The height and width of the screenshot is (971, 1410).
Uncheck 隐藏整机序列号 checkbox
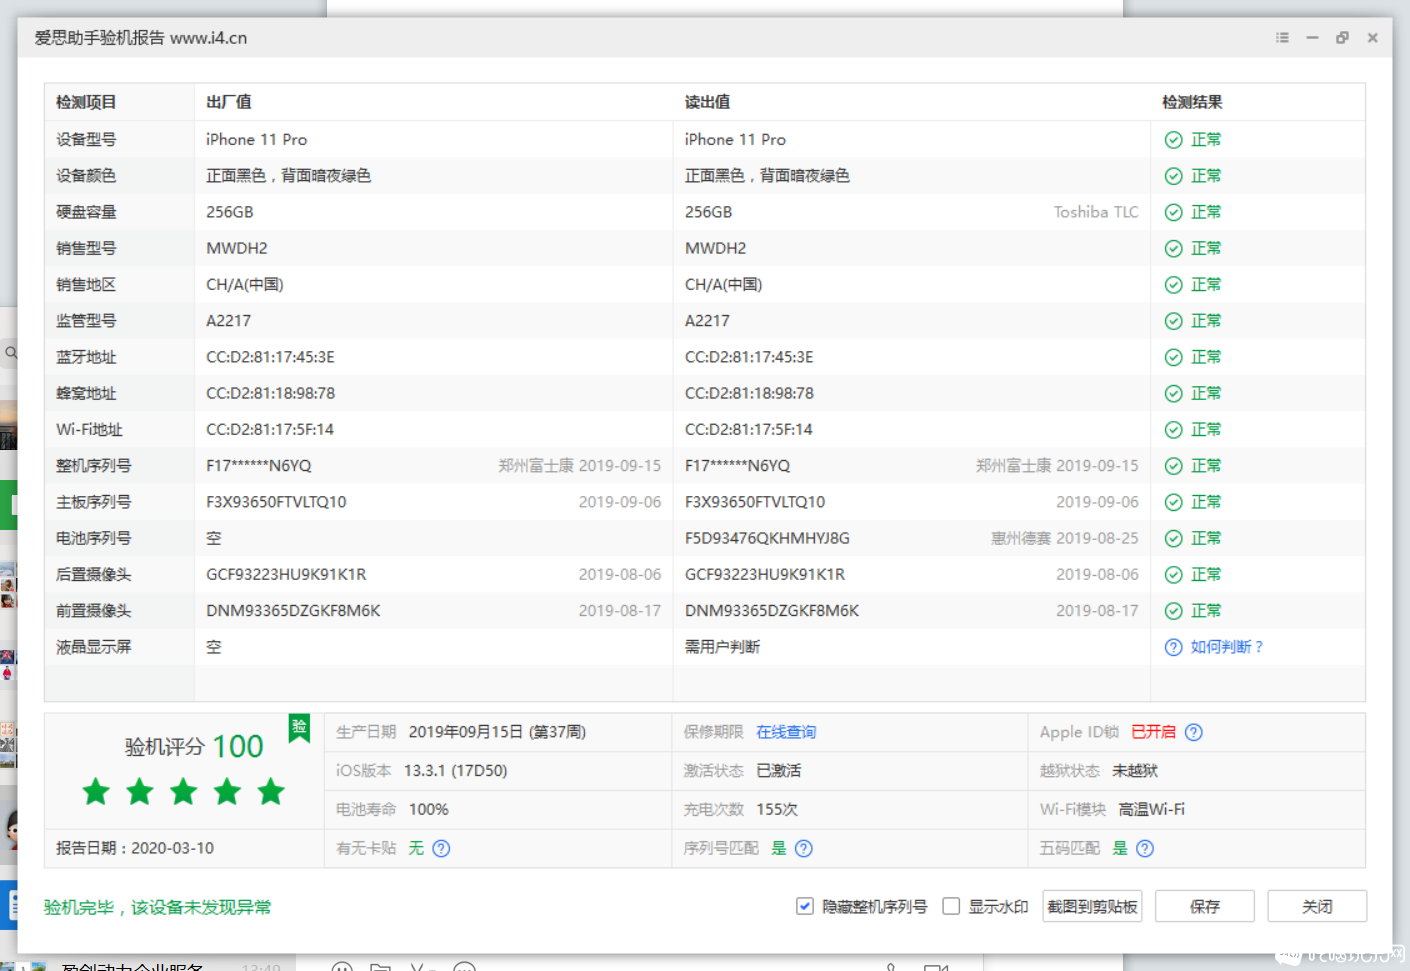pos(805,906)
